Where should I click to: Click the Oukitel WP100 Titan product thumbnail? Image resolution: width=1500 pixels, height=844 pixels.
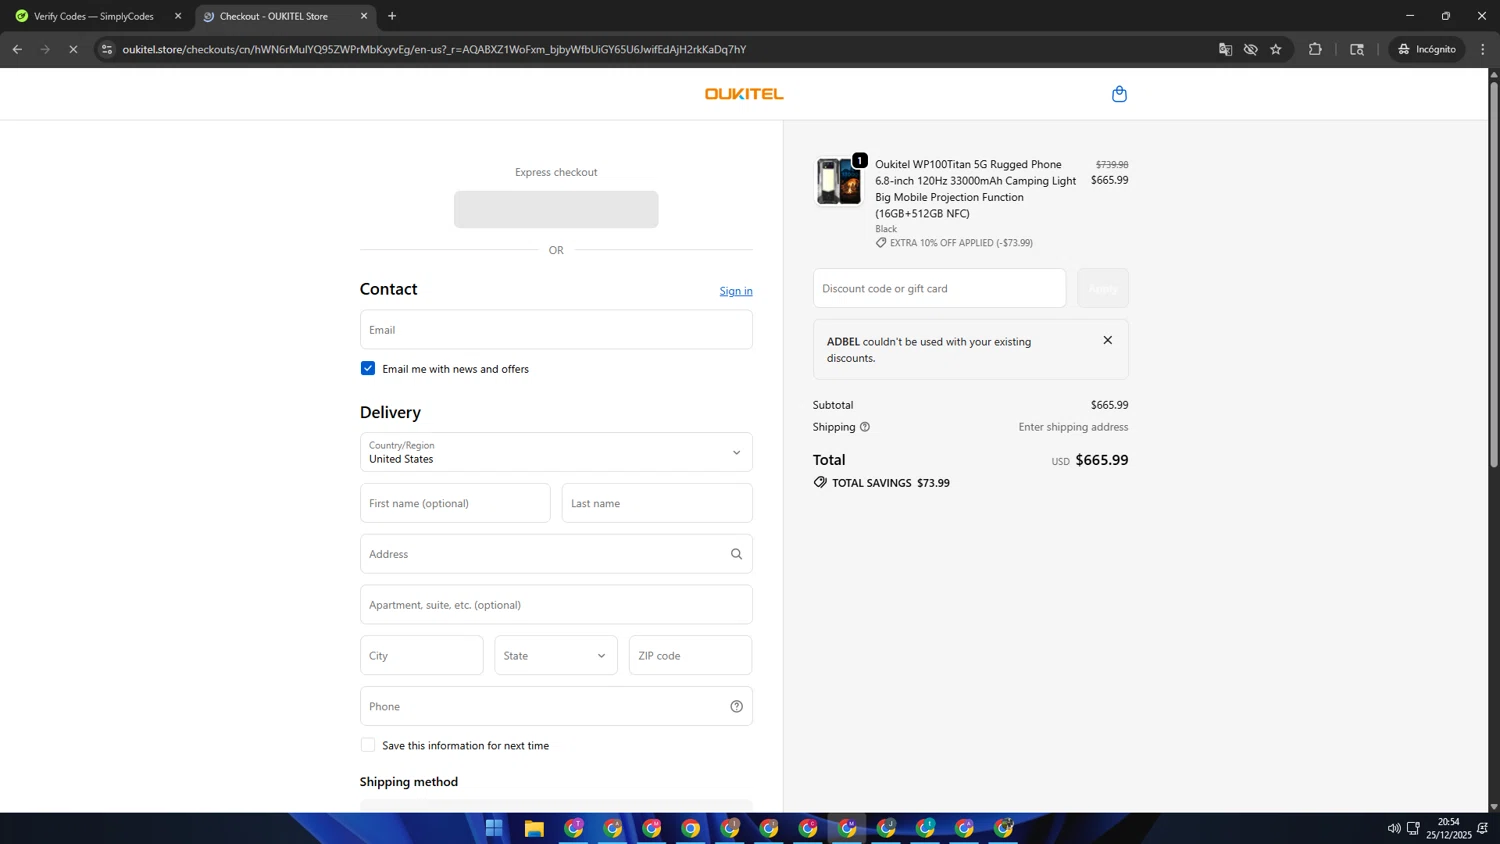coord(839,181)
